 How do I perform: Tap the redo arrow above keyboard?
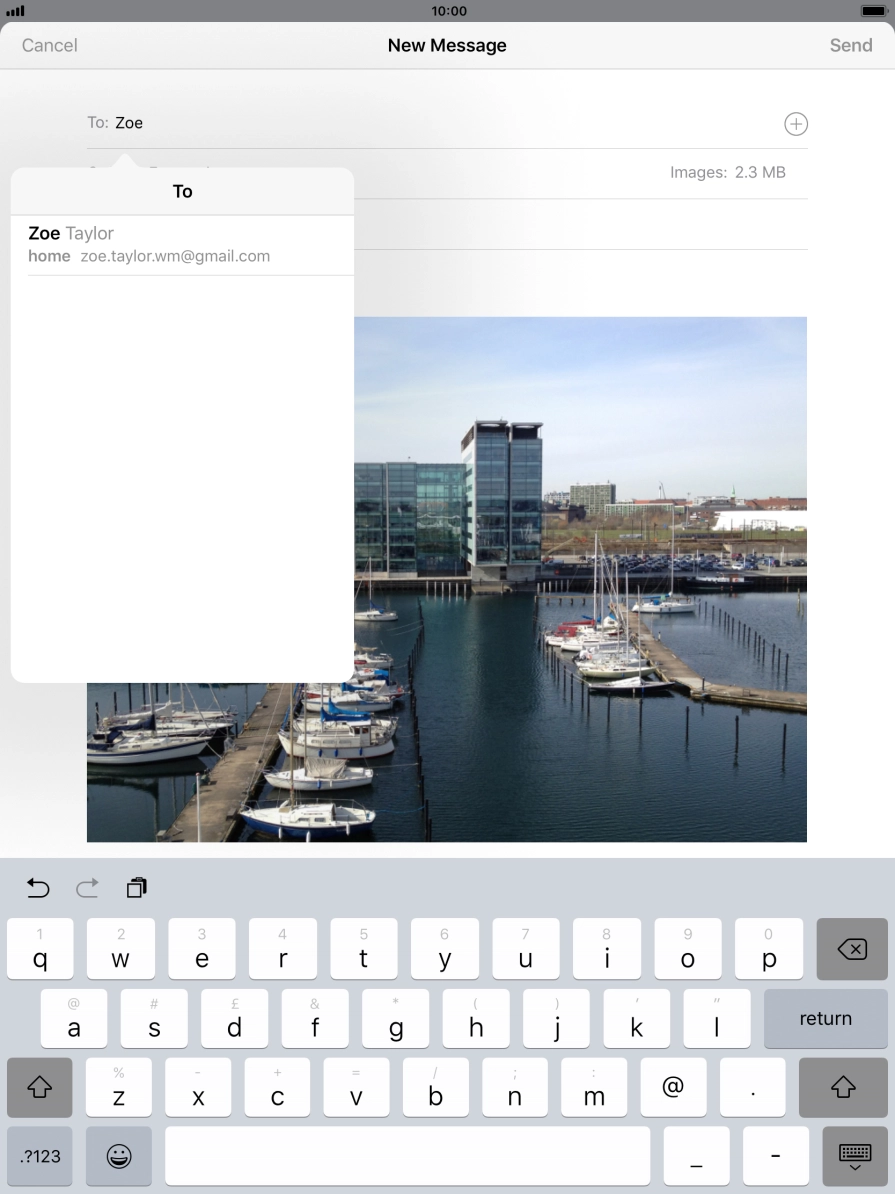click(x=88, y=887)
